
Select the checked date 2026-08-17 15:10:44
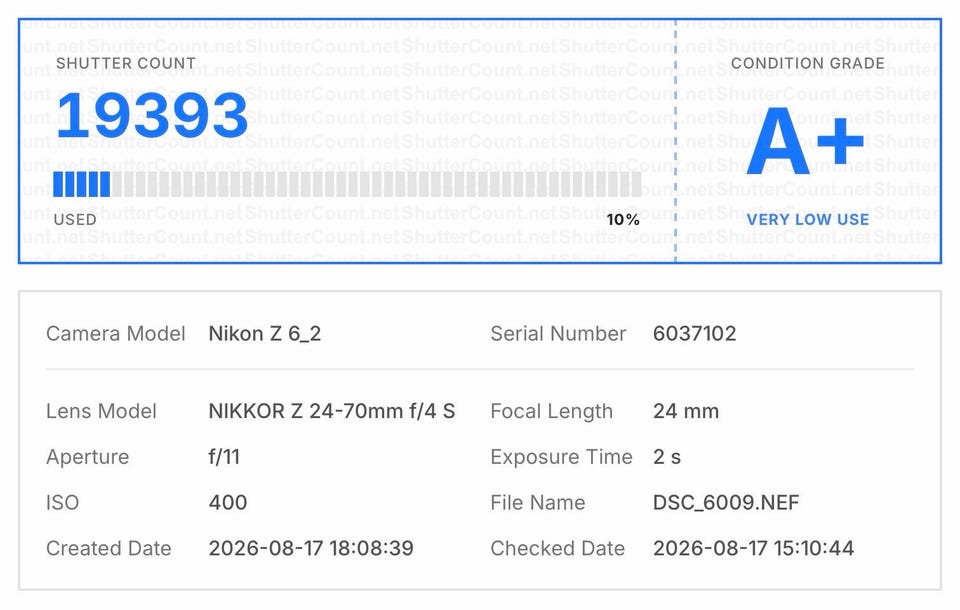click(754, 548)
